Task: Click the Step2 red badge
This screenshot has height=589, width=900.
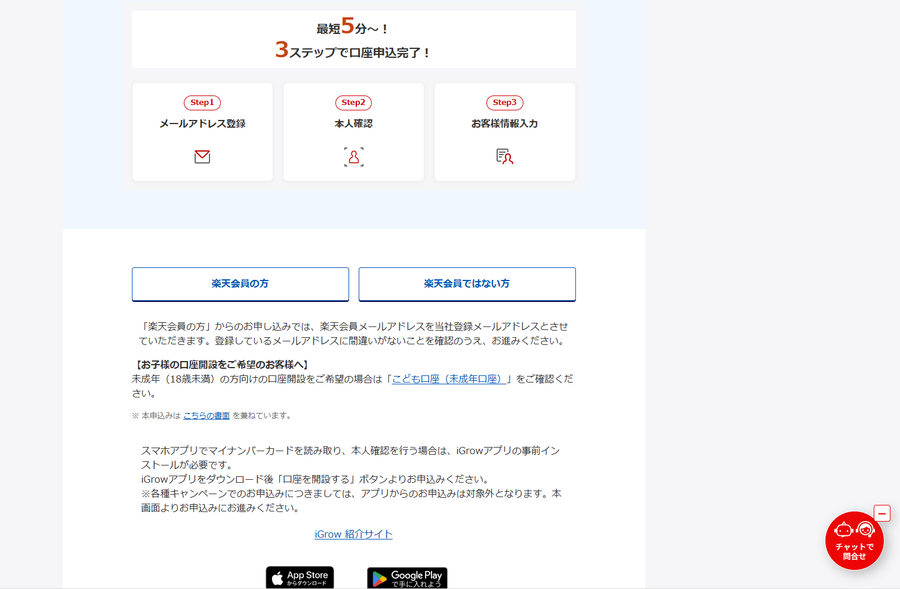Action: pos(354,103)
